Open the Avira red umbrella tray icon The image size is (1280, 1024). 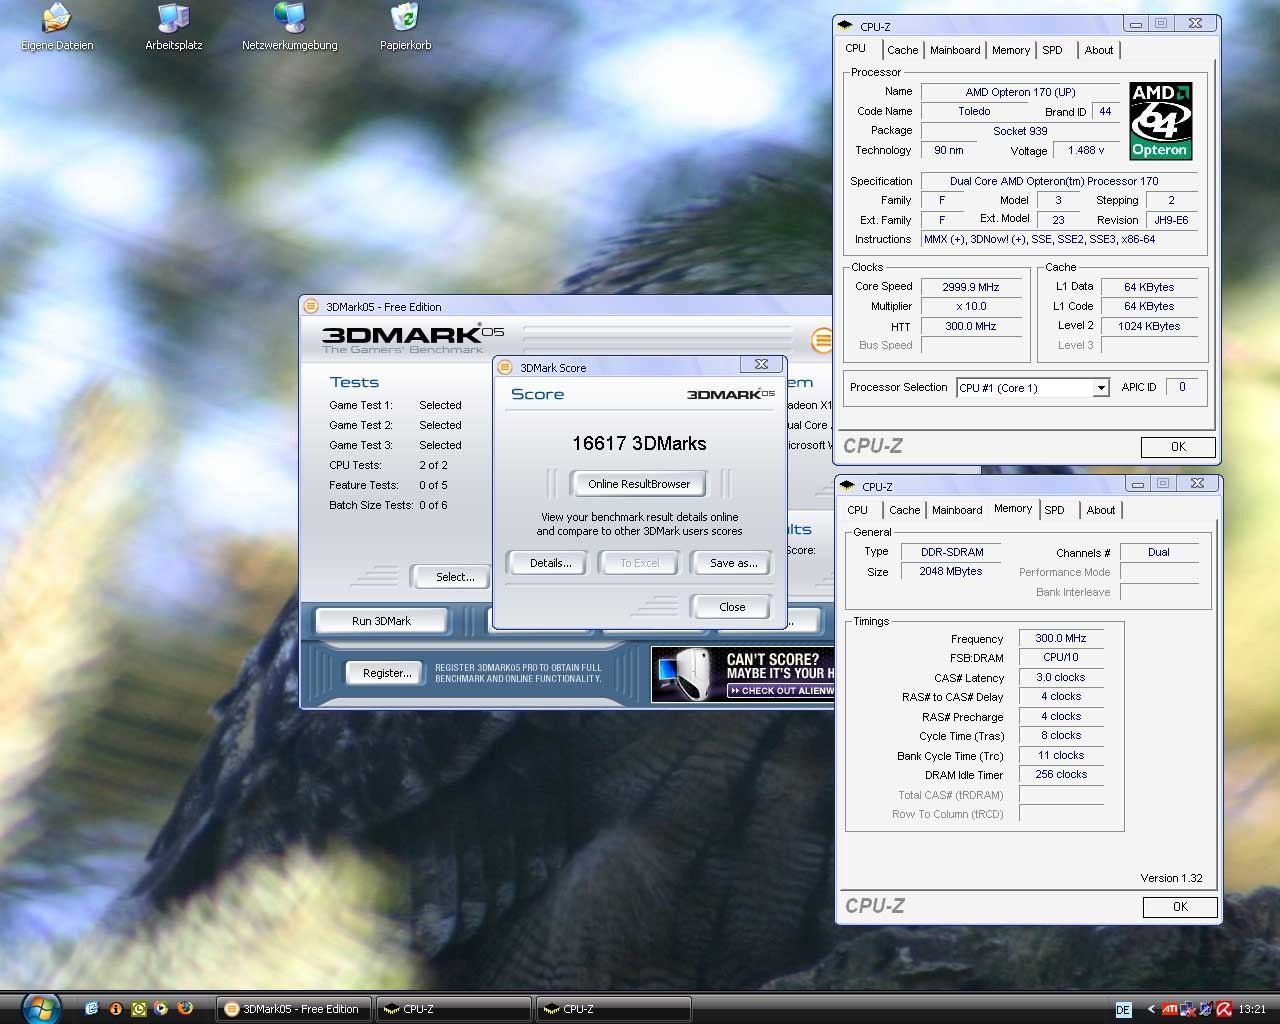pos(1225,1009)
